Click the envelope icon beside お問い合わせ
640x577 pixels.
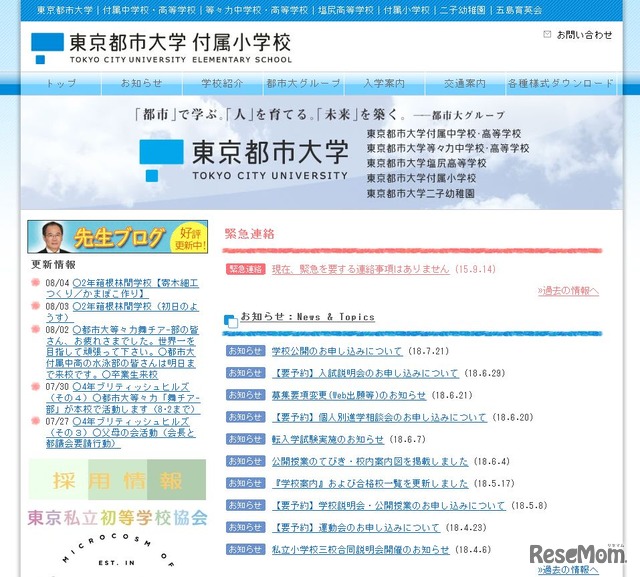tap(547, 34)
